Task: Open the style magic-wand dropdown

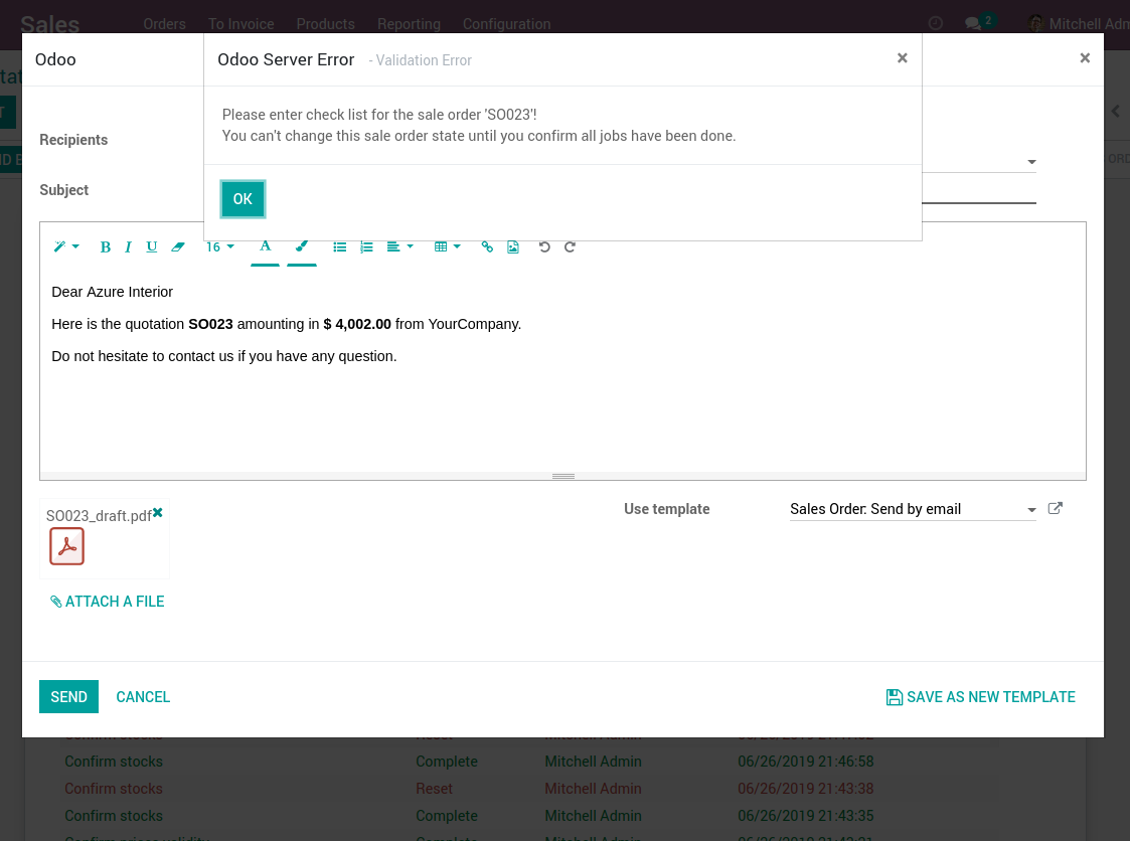Action: pyautogui.click(x=66, y=246)
